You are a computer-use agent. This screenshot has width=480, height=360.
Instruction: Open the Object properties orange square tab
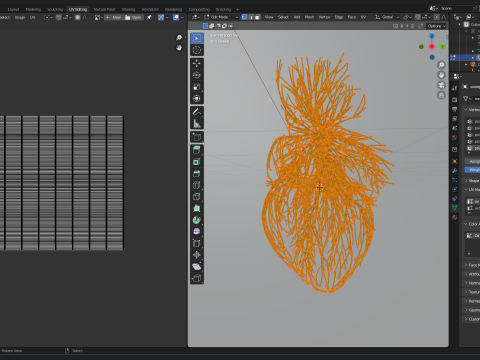[x=455, y=161]
